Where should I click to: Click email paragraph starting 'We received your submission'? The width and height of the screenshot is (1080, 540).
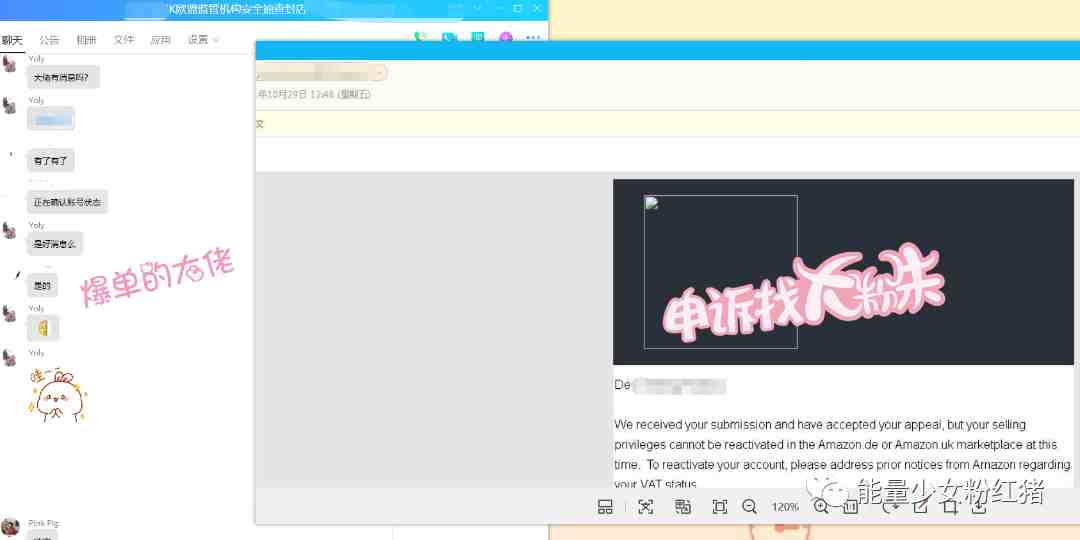pos(842,455)
